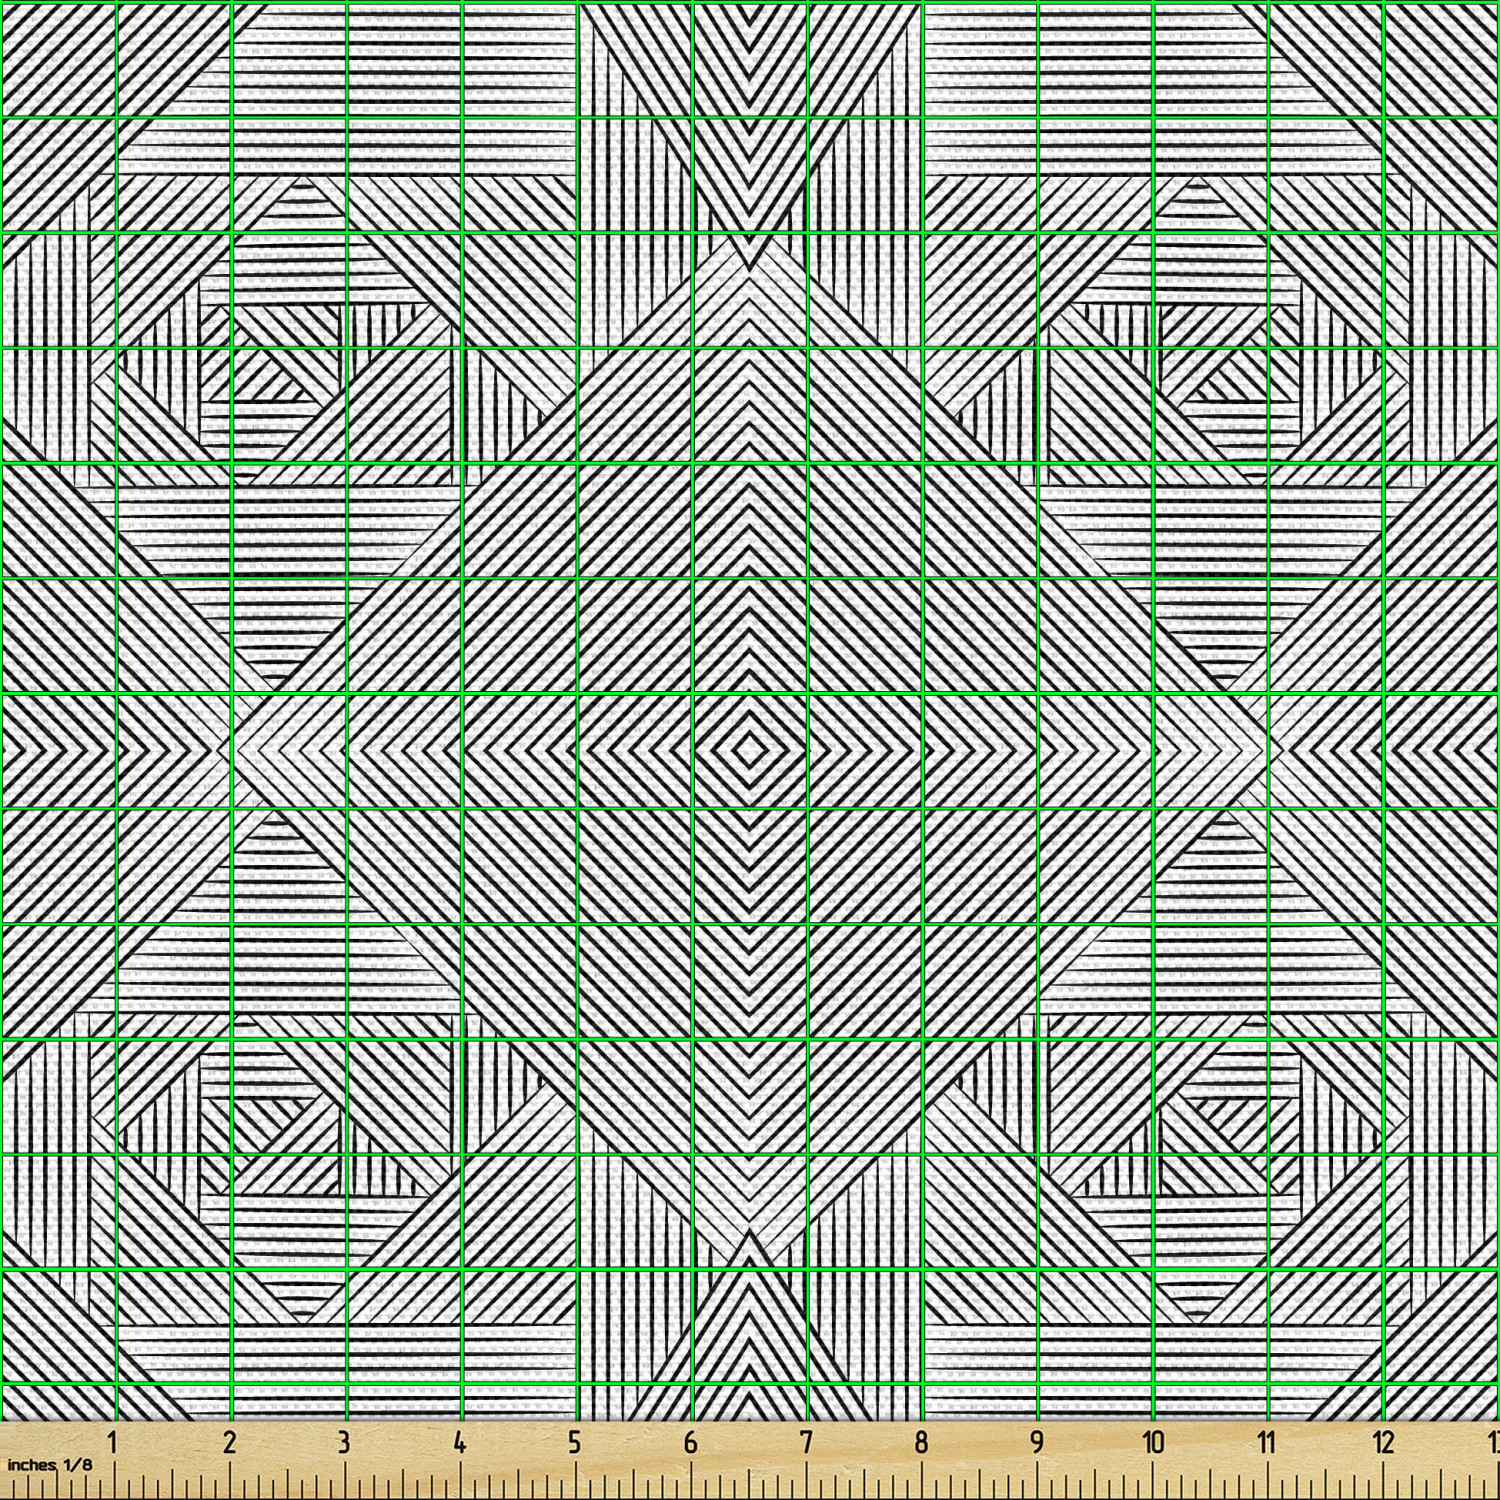1500x1500 pixels.
Task: Click the number 9 on the ruler
Action: [1036, 1442]
